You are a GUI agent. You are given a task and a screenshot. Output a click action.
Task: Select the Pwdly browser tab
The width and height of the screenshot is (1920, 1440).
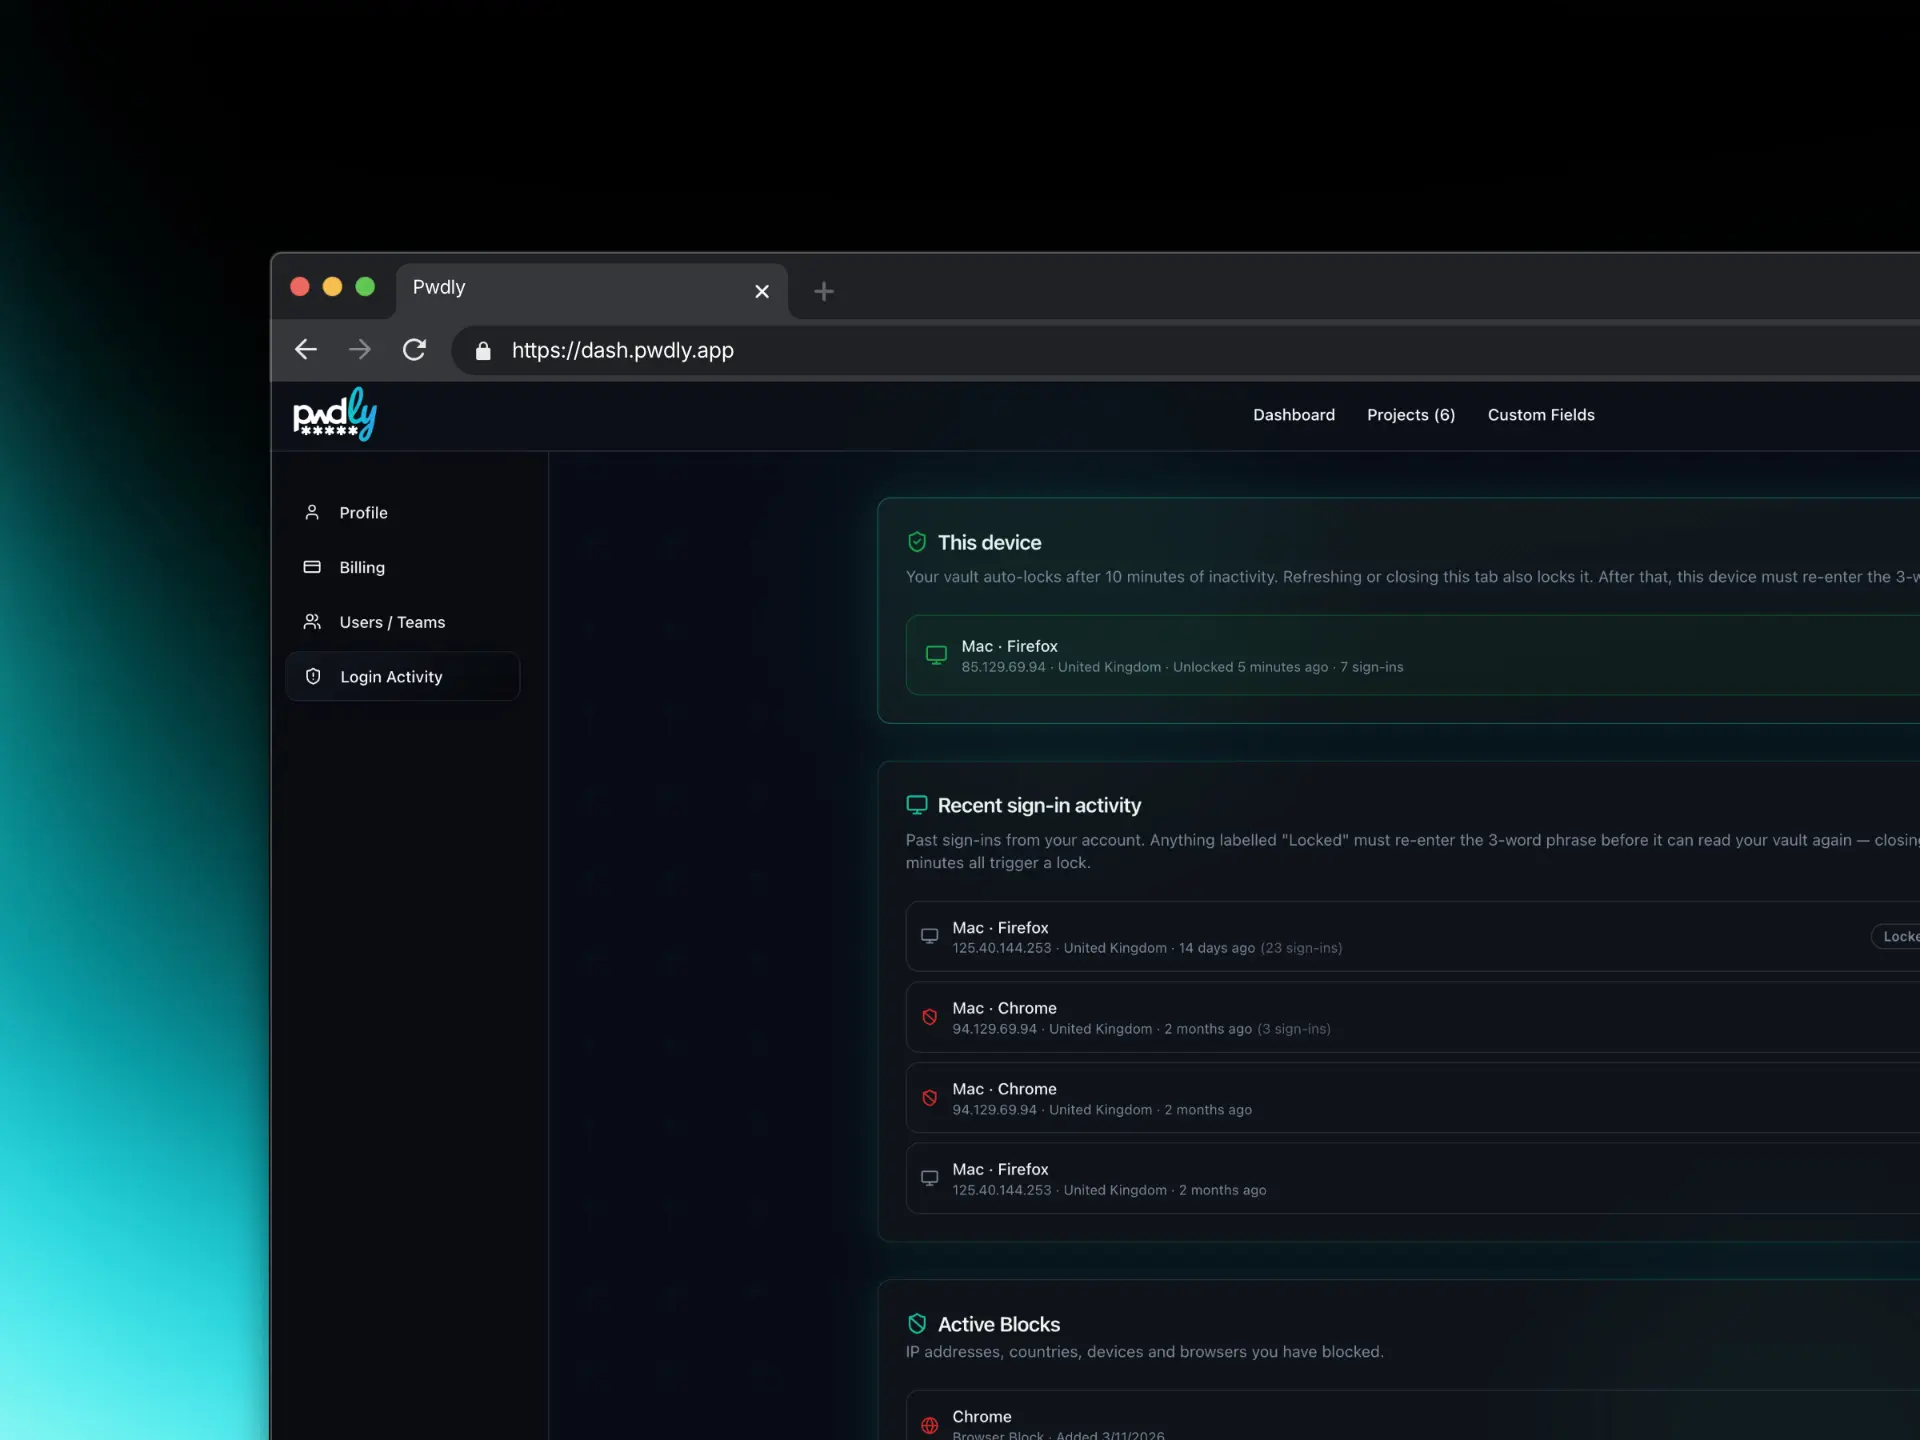591,290
